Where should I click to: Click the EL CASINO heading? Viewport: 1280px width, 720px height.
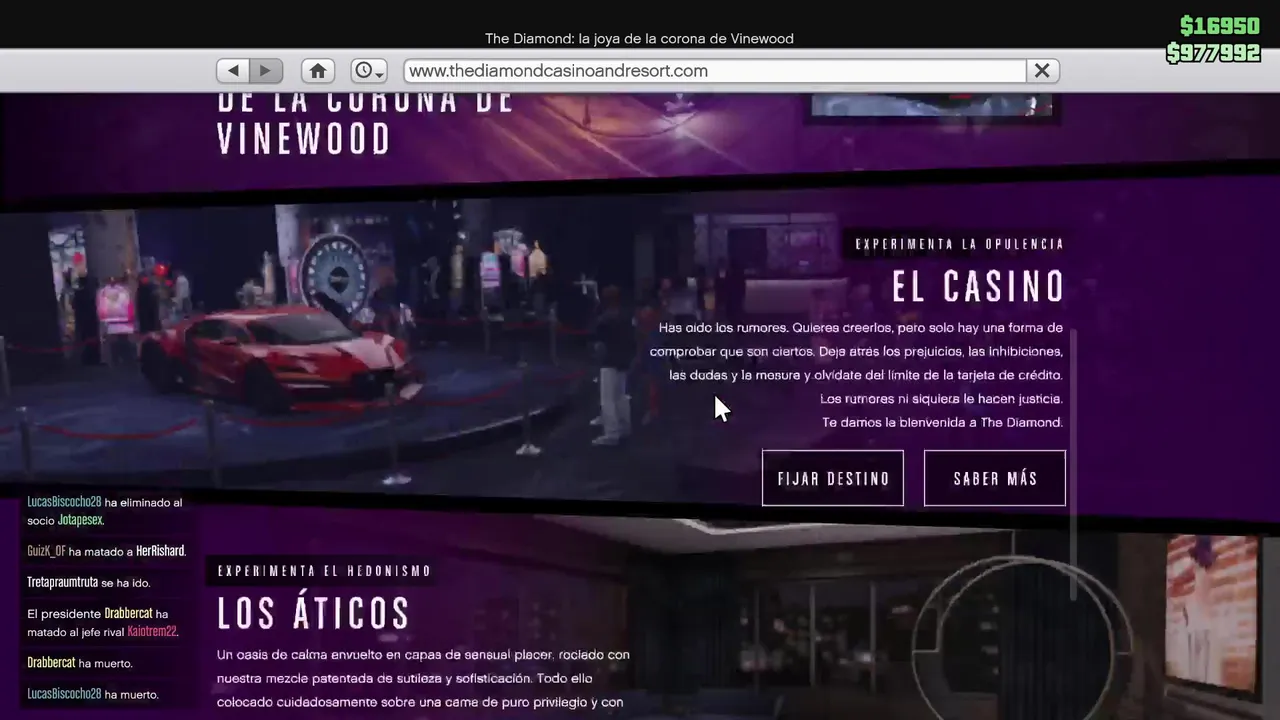(x=979, y=287)
